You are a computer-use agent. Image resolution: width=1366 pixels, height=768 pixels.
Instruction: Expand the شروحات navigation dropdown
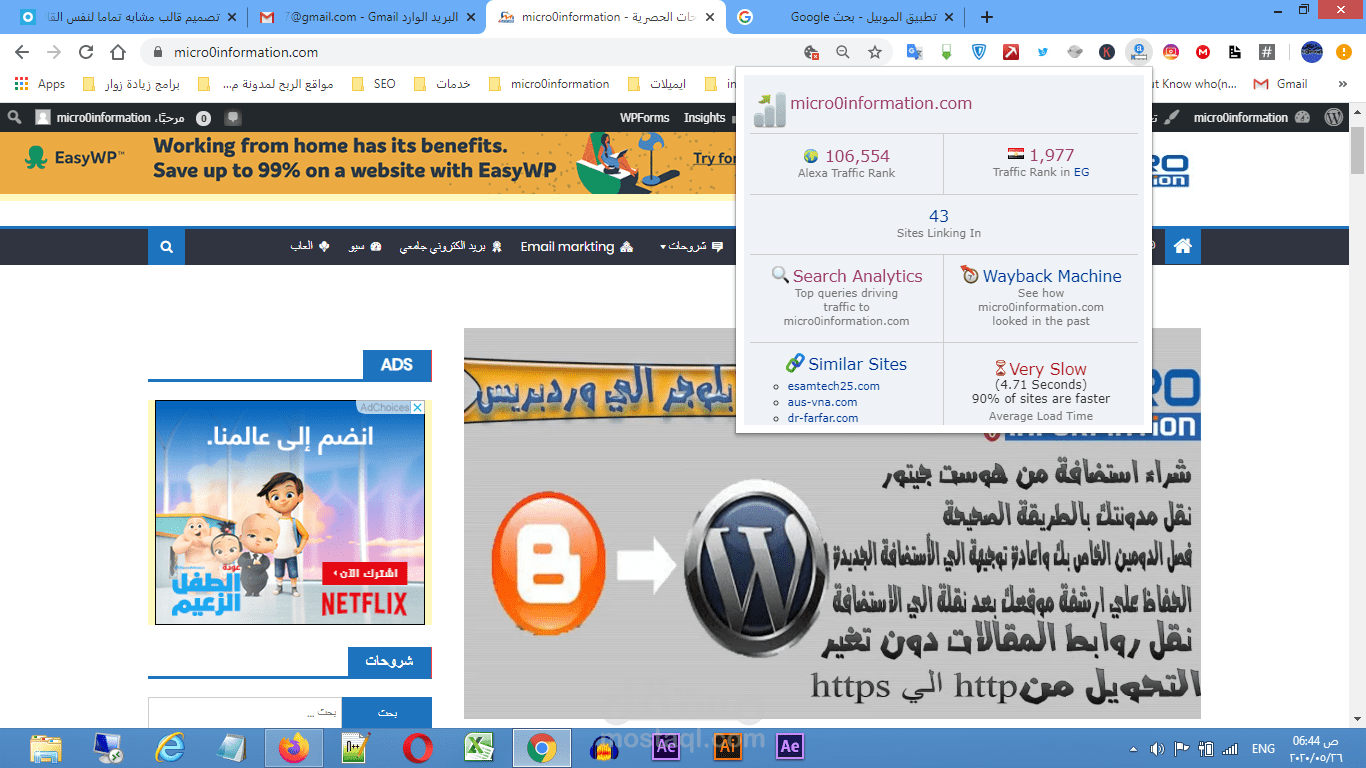[x=692, y=246]
